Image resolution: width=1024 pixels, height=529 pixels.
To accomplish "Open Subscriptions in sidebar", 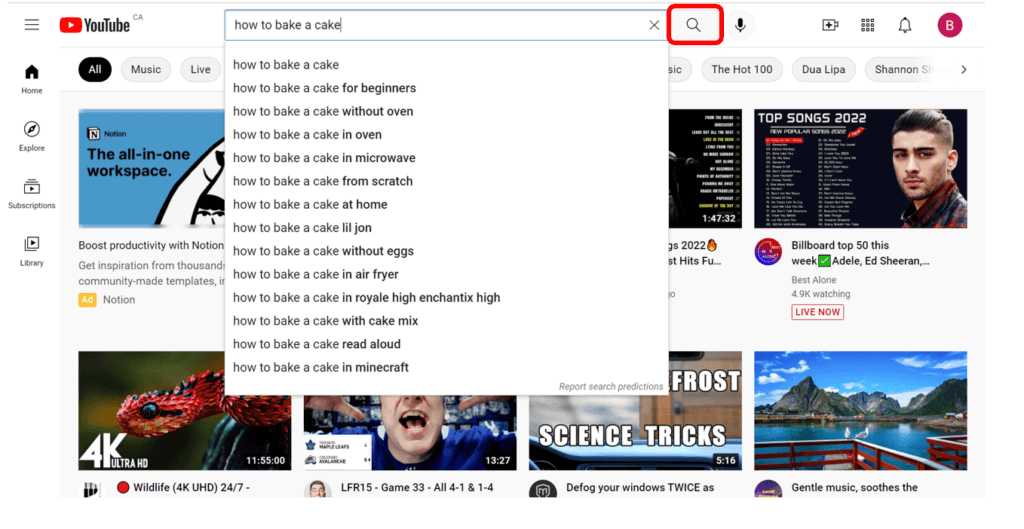I will coord(31,194).
